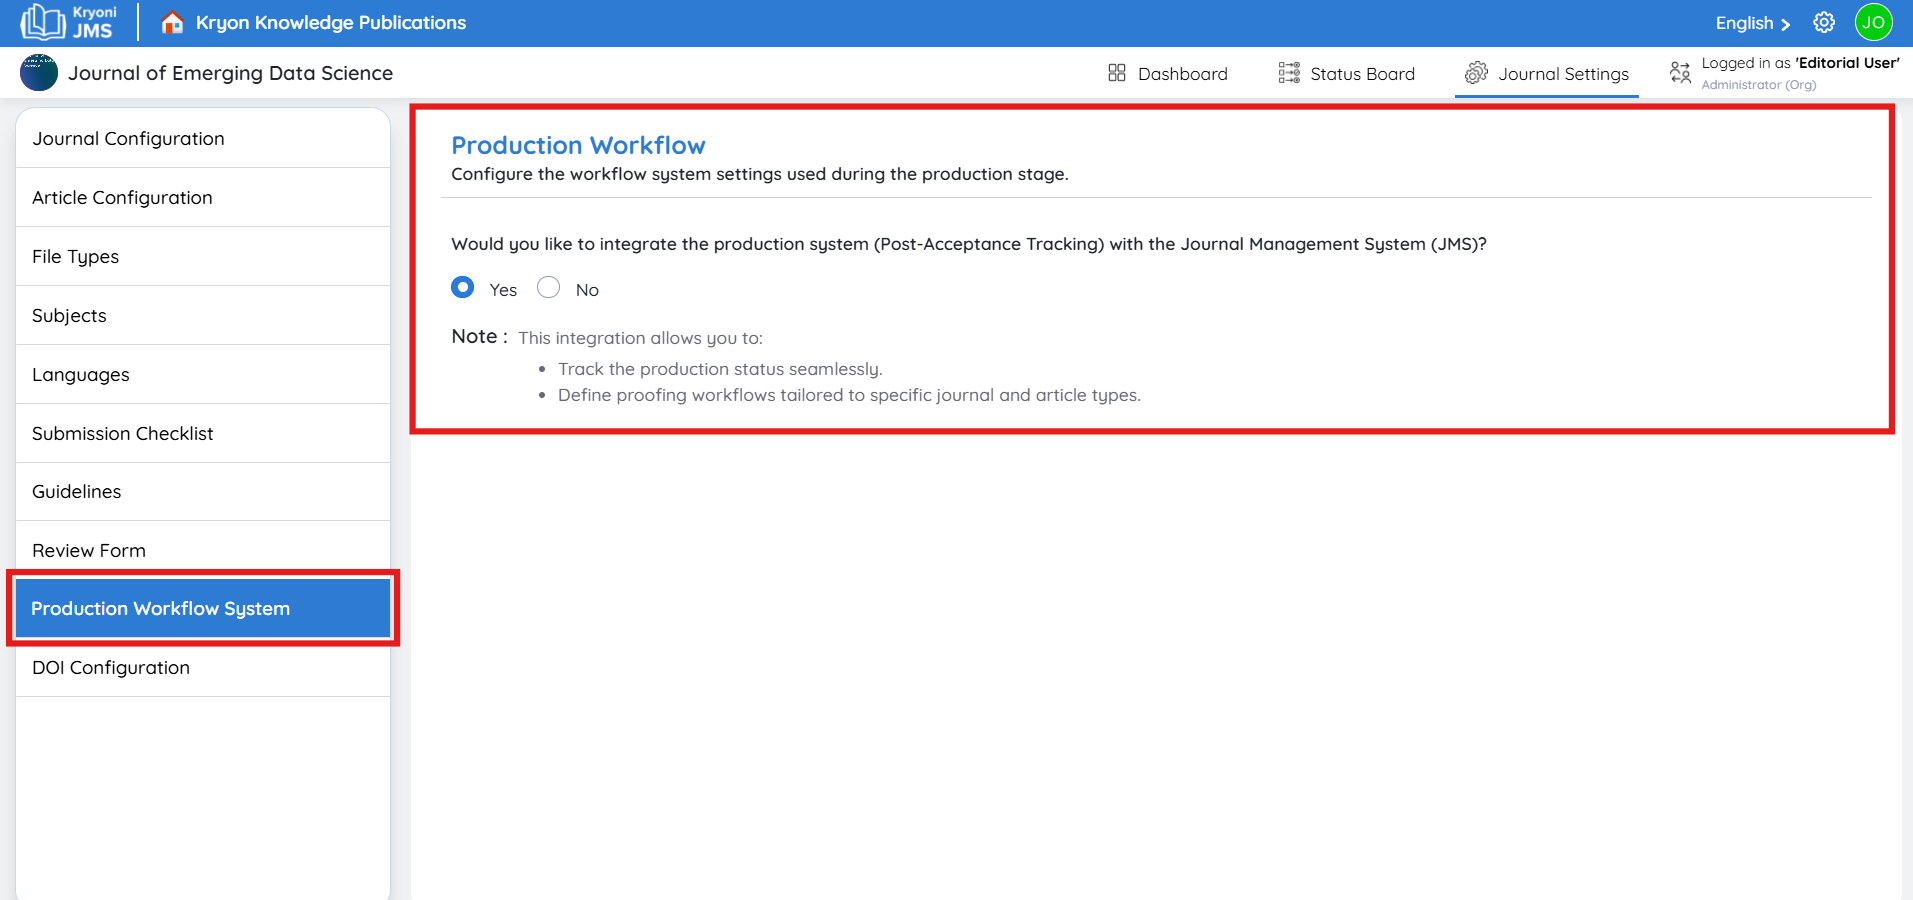Go to DOI Configuration settings
The width and height of the screenshot is (1913, 900).
pos(111,668)
